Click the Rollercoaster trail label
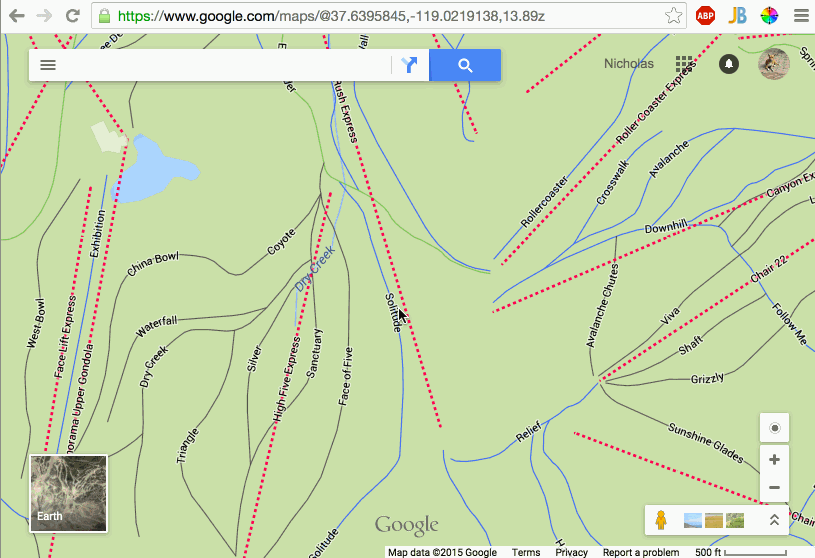Image resolution: width=815 pixels, height=558 pixels. (544, 202)
